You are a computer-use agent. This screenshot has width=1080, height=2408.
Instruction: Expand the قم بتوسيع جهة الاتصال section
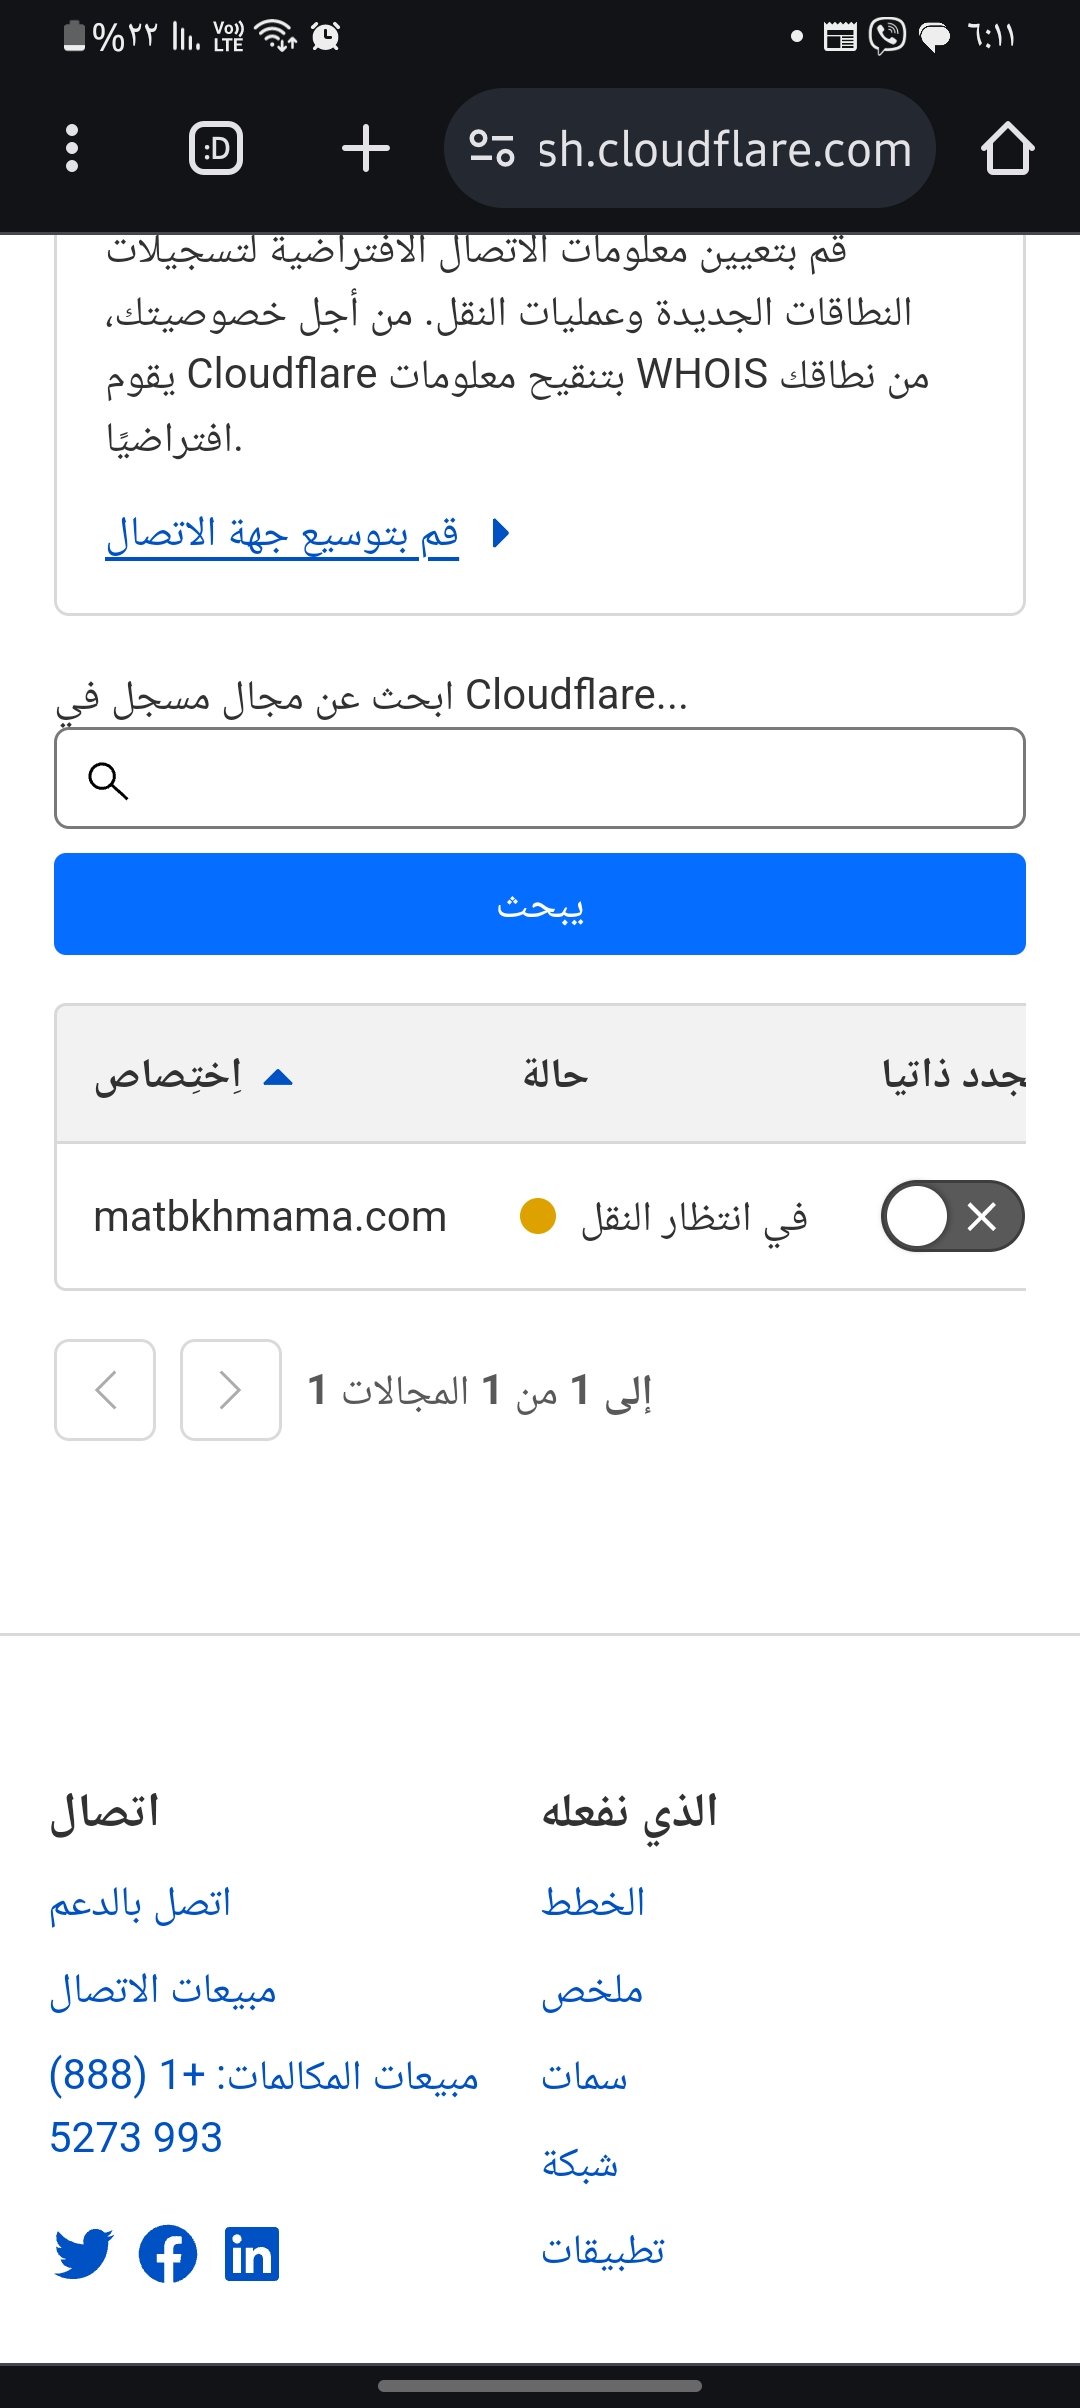click(283, 534)
